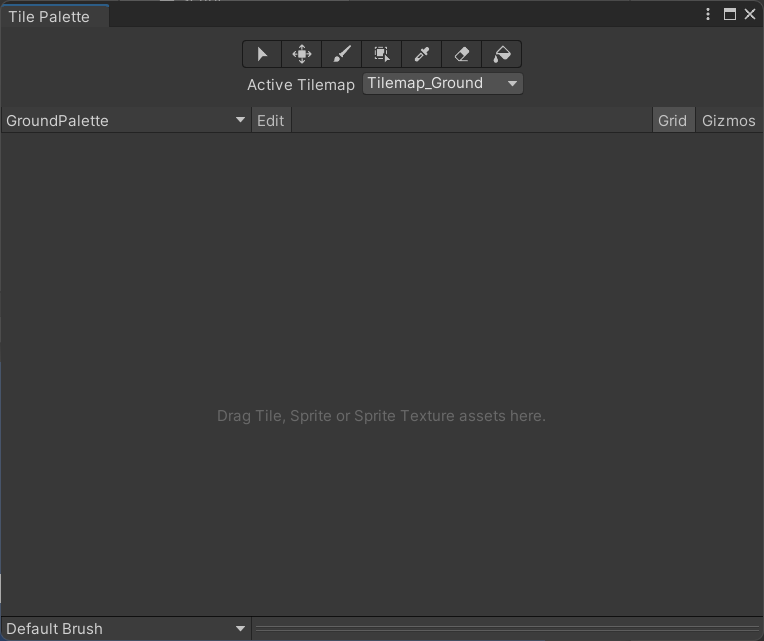Image resolution: width=764 pixels, height=641 pixels.
Task: Activate the Paintbrush tool
Action: point(342,54)
